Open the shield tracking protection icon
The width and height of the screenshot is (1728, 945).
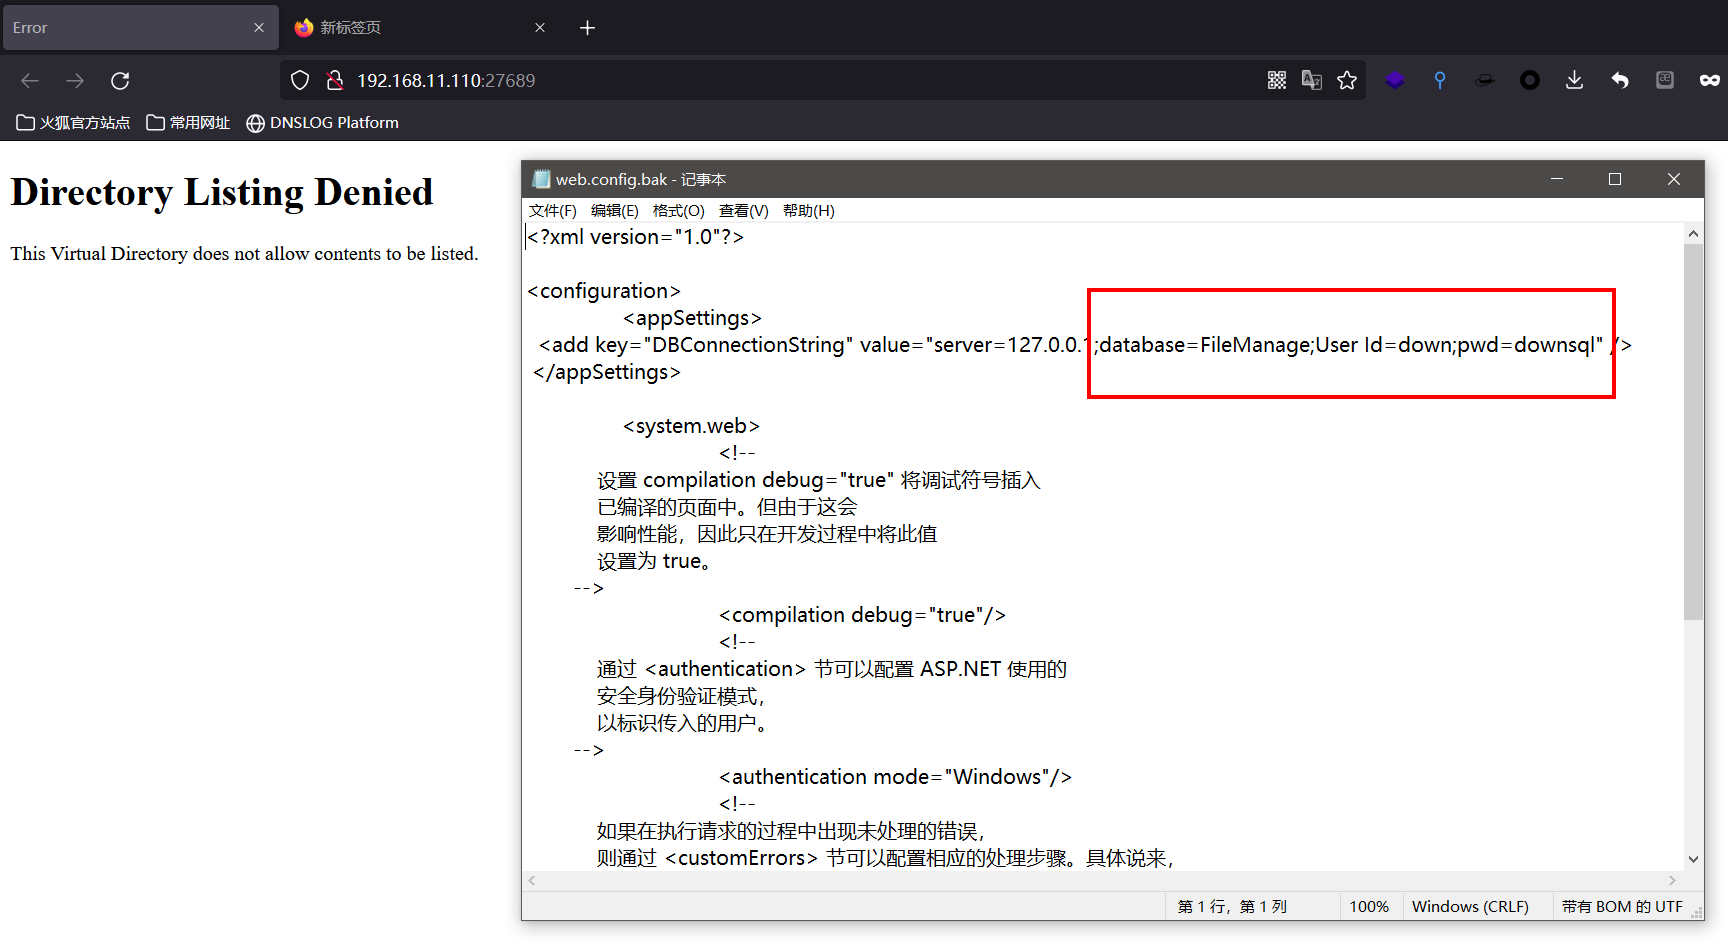point(300,81)
